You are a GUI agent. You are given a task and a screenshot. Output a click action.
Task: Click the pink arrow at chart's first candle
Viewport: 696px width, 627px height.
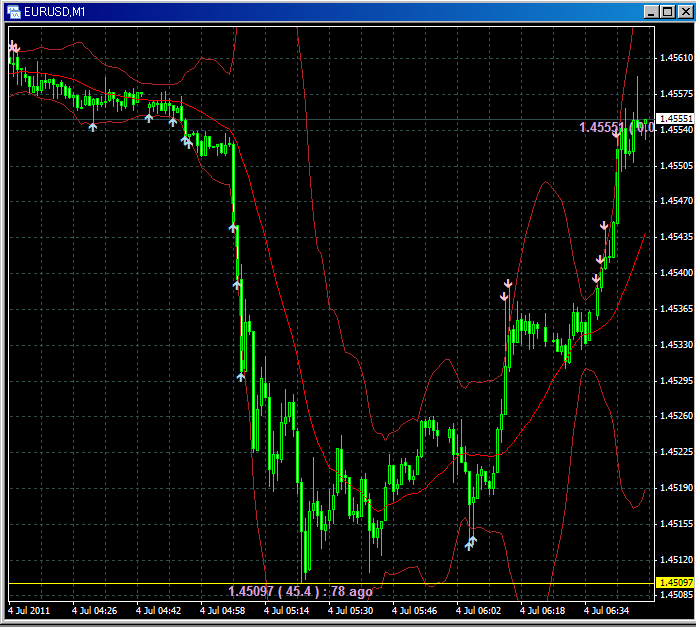click(13, 47)
